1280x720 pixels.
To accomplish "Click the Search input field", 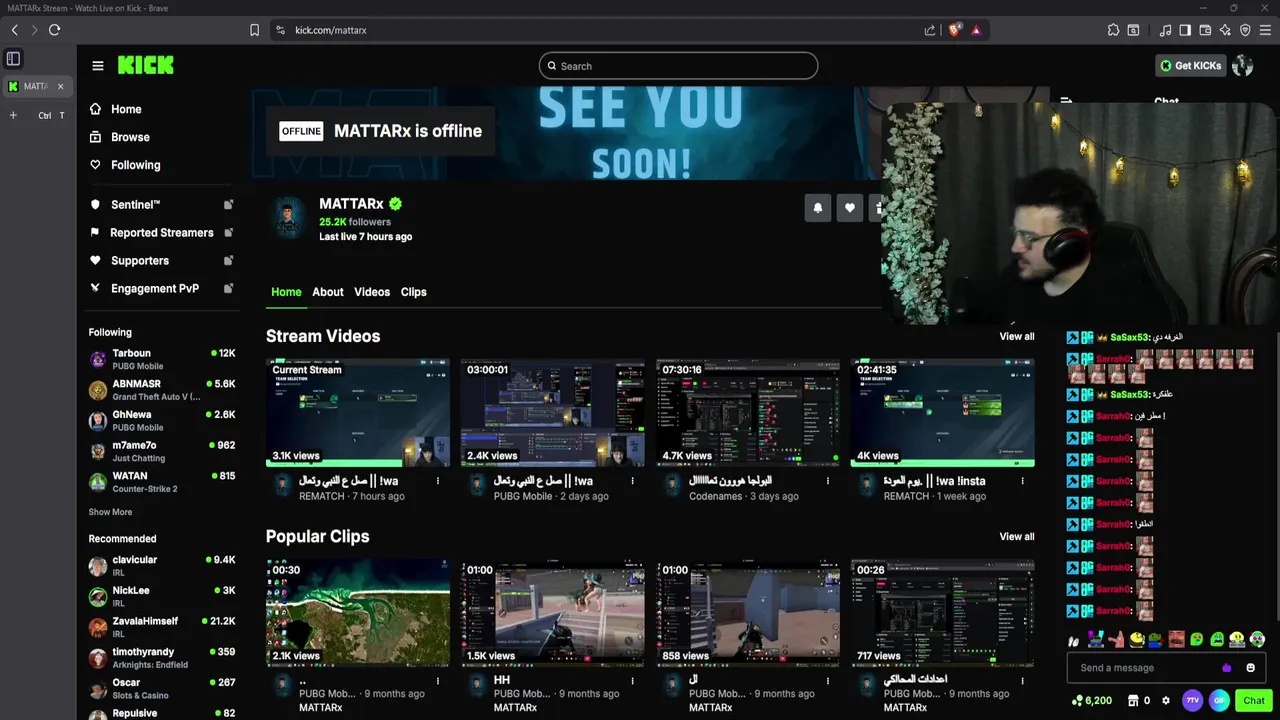I will coord(678,66).
